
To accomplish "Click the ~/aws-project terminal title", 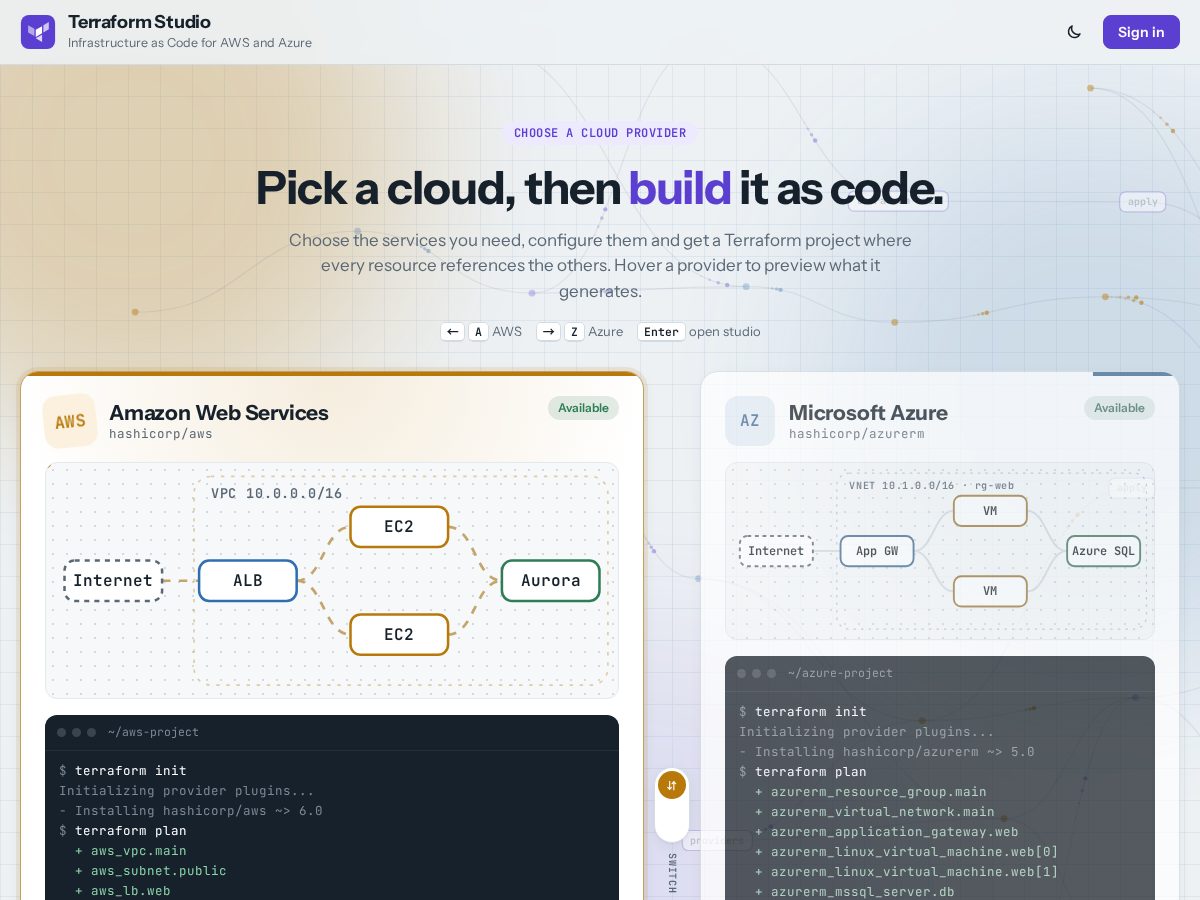I will (153, 733).
